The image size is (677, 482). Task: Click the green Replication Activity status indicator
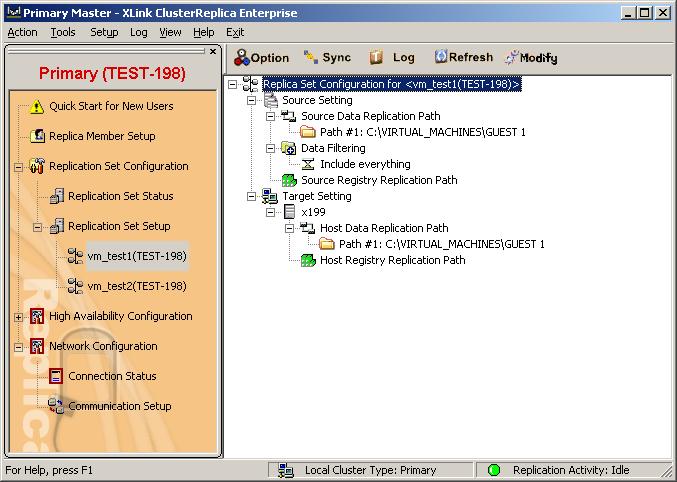tap(494, 470)
